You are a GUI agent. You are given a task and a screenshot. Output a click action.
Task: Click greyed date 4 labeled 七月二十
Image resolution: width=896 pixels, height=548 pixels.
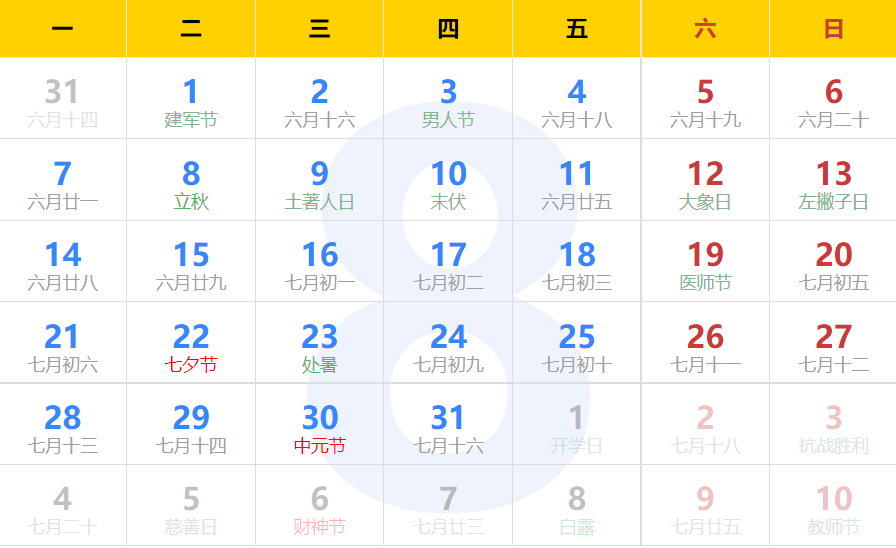click(63, 506)
